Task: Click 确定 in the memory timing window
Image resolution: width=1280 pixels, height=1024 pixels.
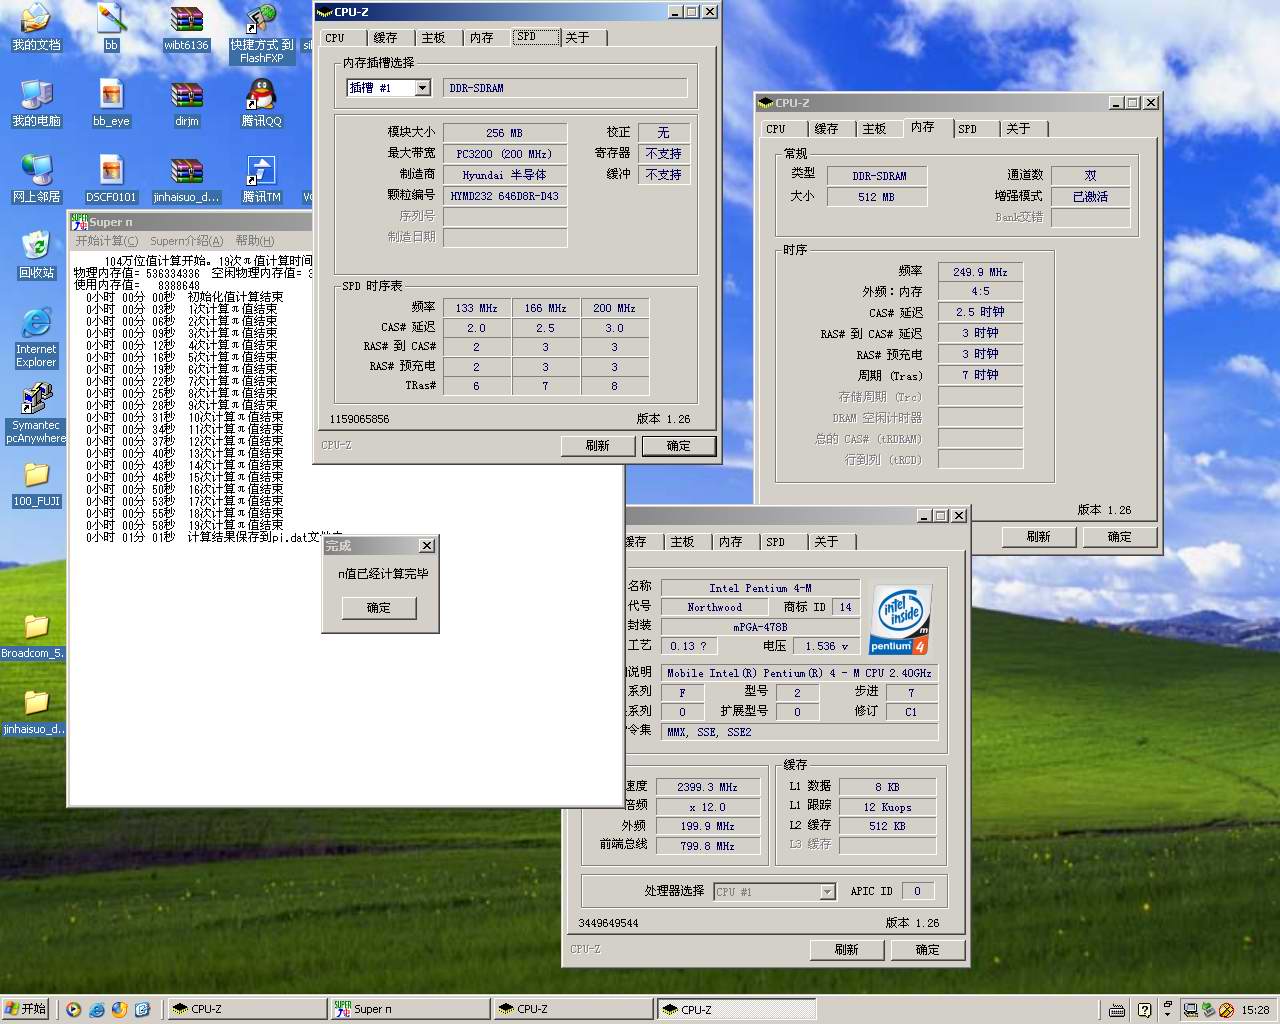Action: 1120,537
